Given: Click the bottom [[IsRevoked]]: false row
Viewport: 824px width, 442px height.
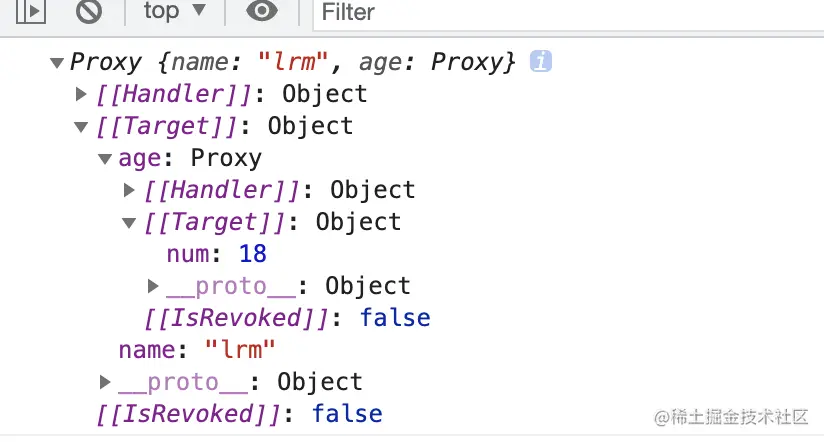Looking at the screenshot, I should 239,414.
